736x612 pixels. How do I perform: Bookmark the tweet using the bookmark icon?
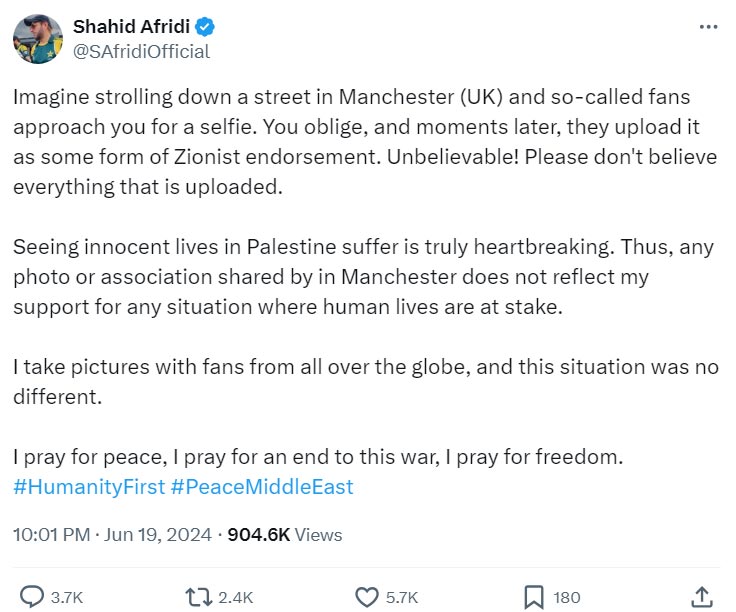click(533, 597)
